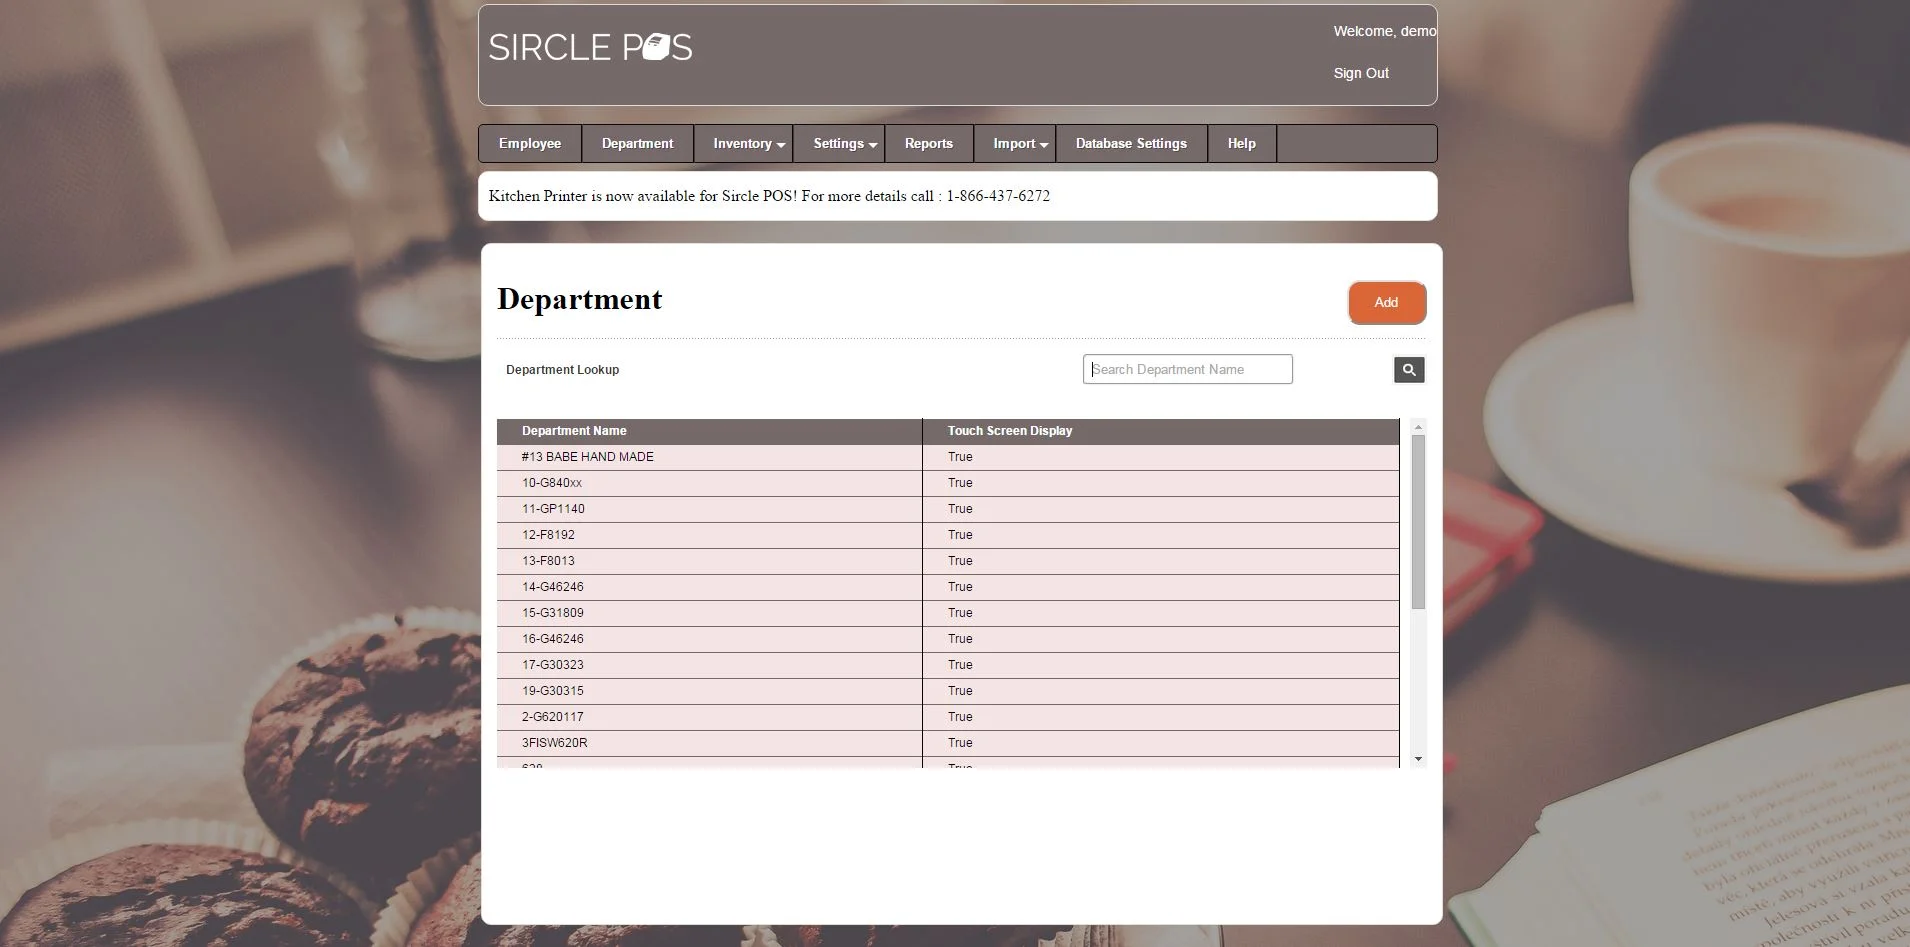Open the Department menu item
The height and width of the screenshot is (947, 1910).
[x=637, y=144]
